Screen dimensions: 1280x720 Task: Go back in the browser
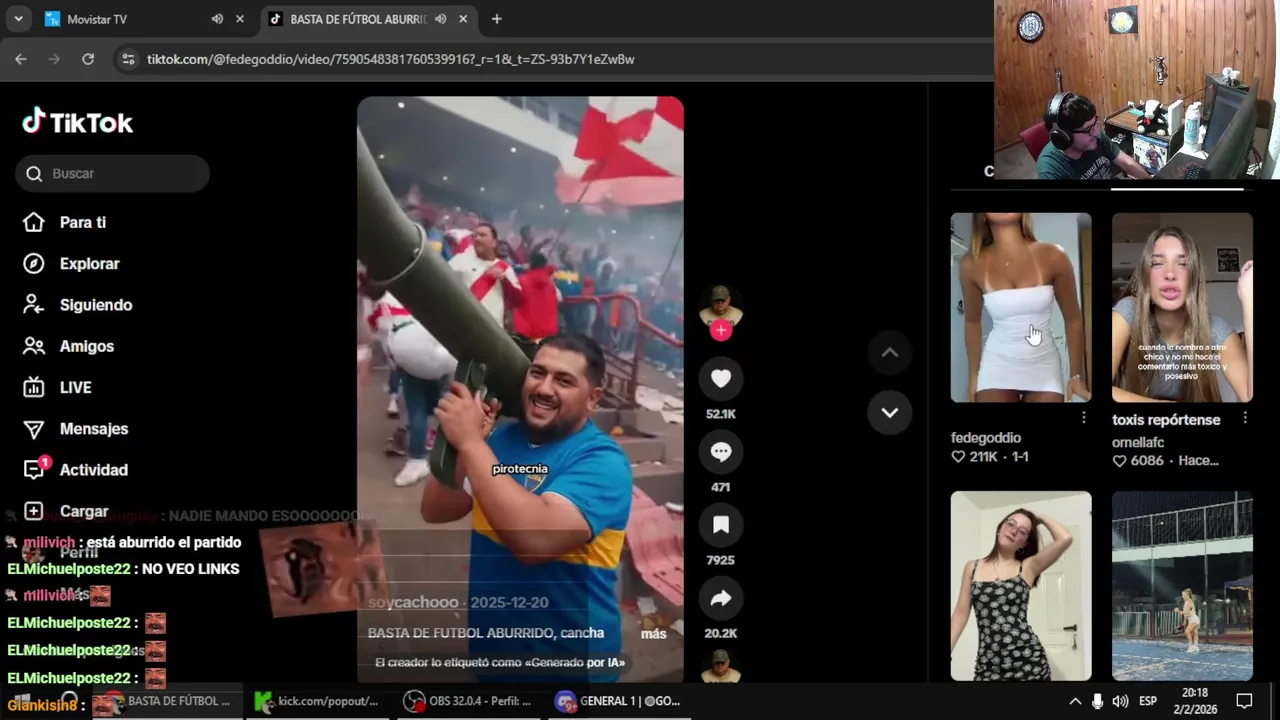click(21, 59)
